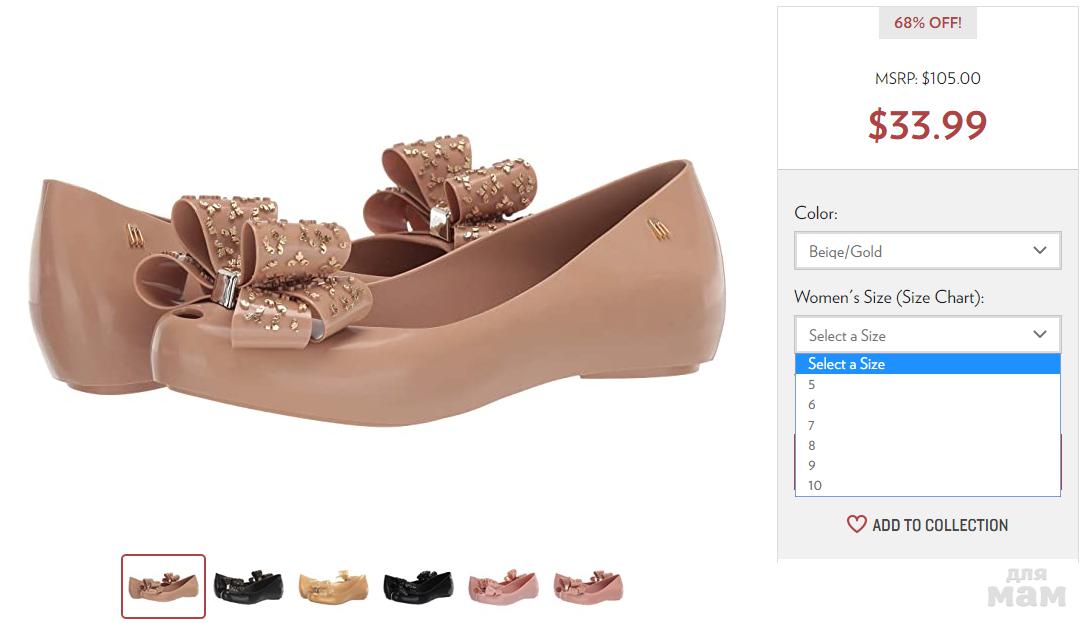Viewport: 1083px width, 623px height.
Task: Open the Beige/Gold color dropdown
Action: (927, 251)
